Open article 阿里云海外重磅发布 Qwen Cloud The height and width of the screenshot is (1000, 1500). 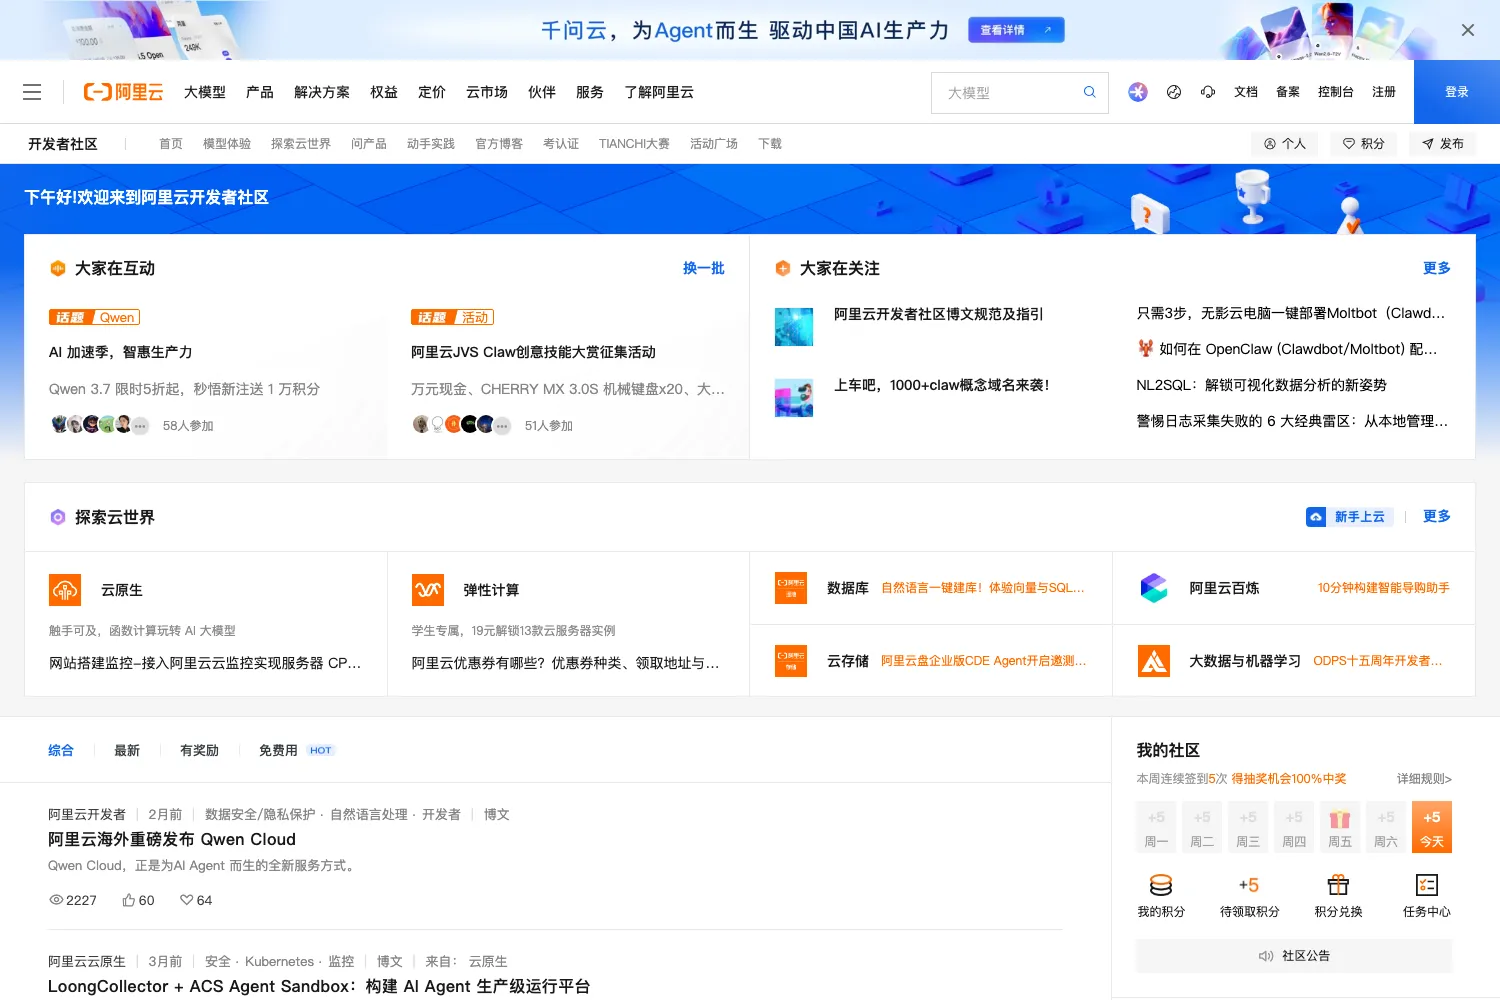coord(172,840)
